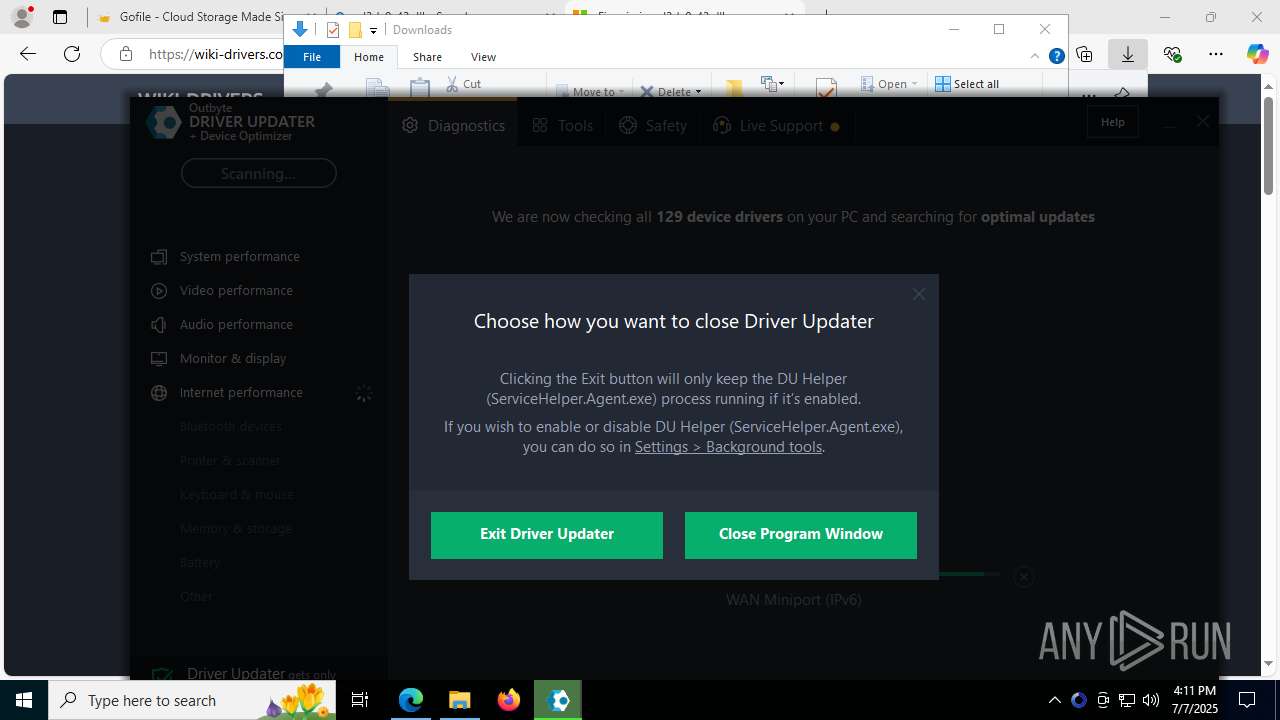This screenshot has width=1280, height=720.
Task: Open Copilot icon in Edge
Action: (1257, 54)
